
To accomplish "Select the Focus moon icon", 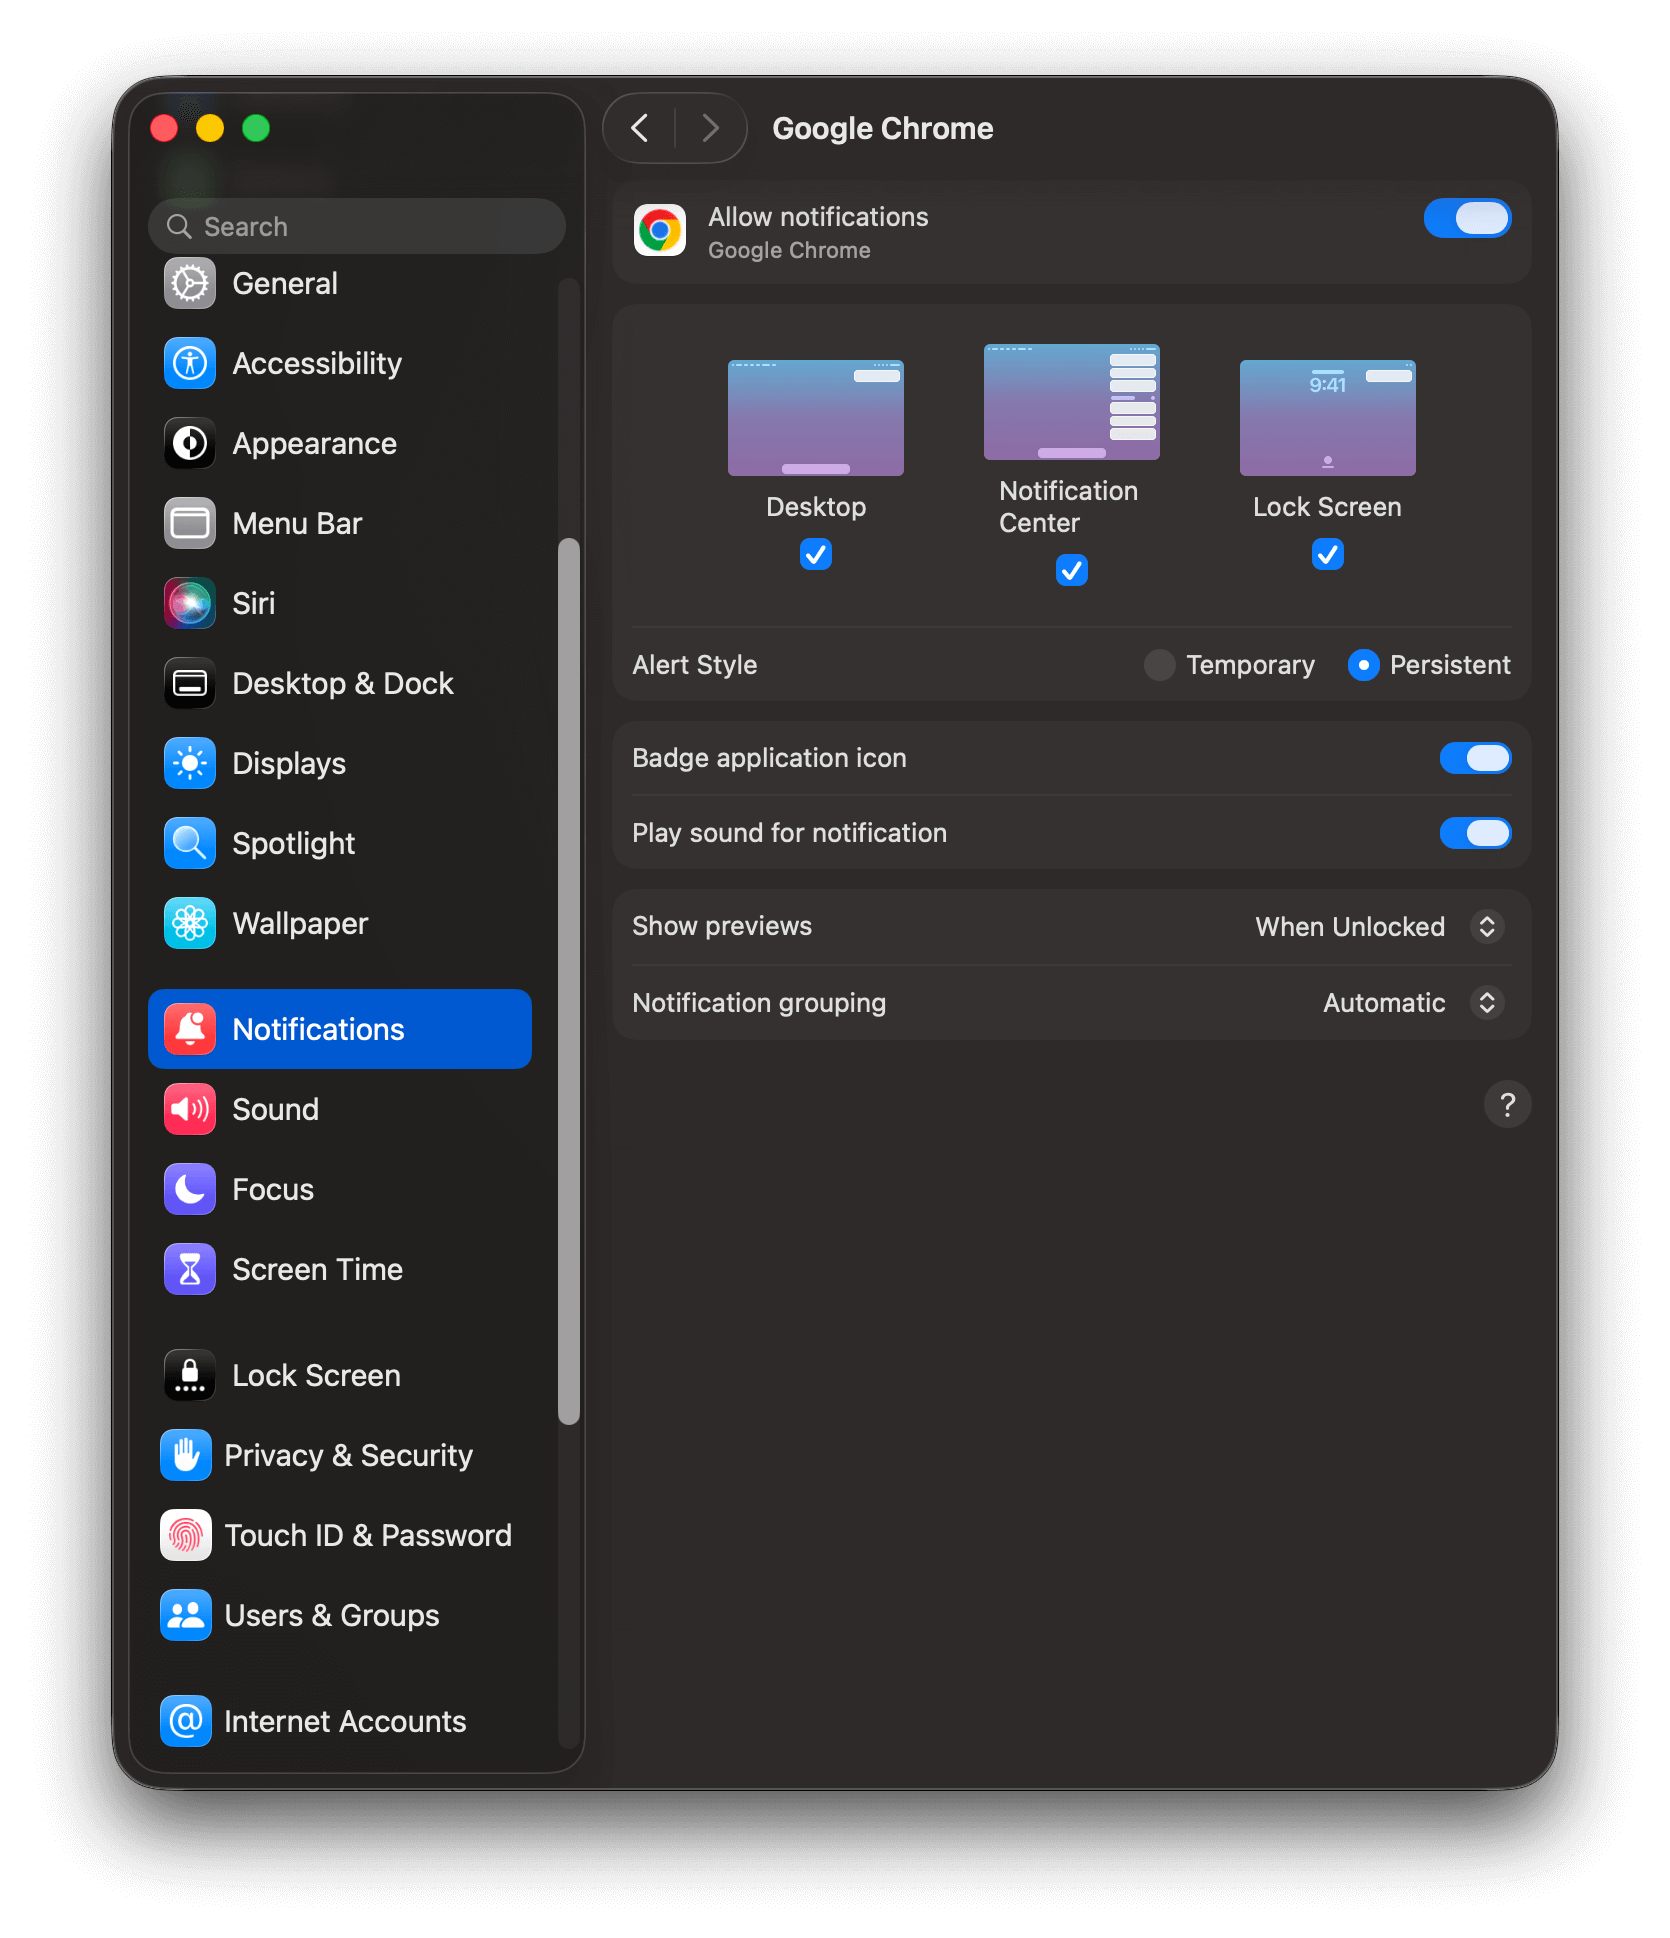I will [190, 1190].
